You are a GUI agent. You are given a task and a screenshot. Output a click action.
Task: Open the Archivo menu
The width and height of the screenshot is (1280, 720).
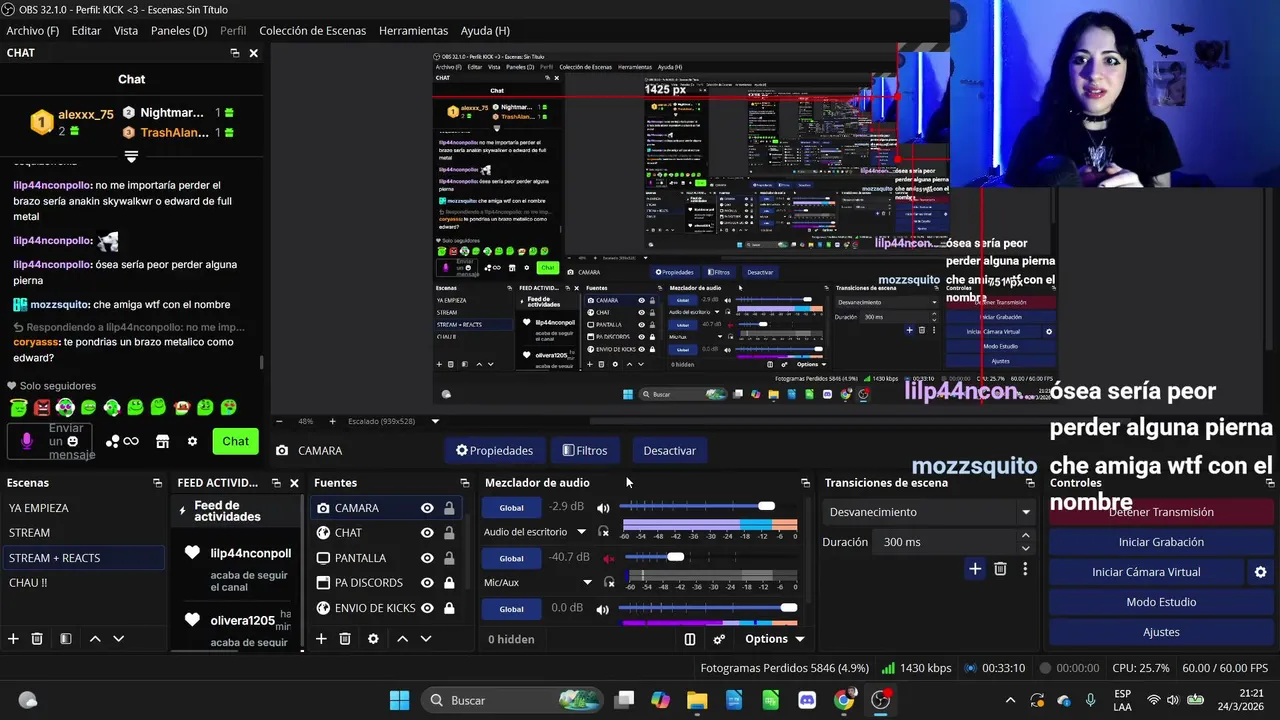tap(33, 31)
